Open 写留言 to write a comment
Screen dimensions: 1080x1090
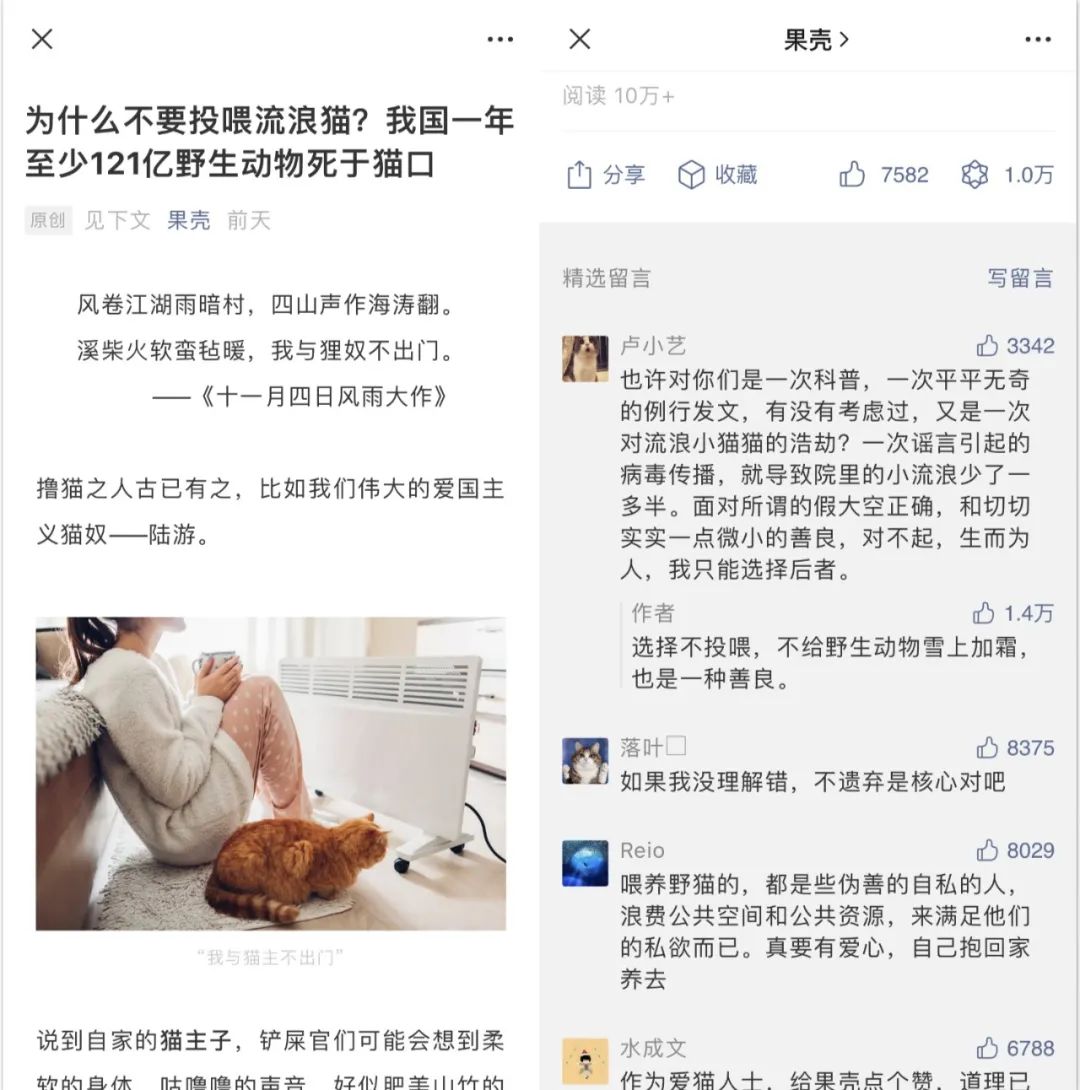[1020, 278]
